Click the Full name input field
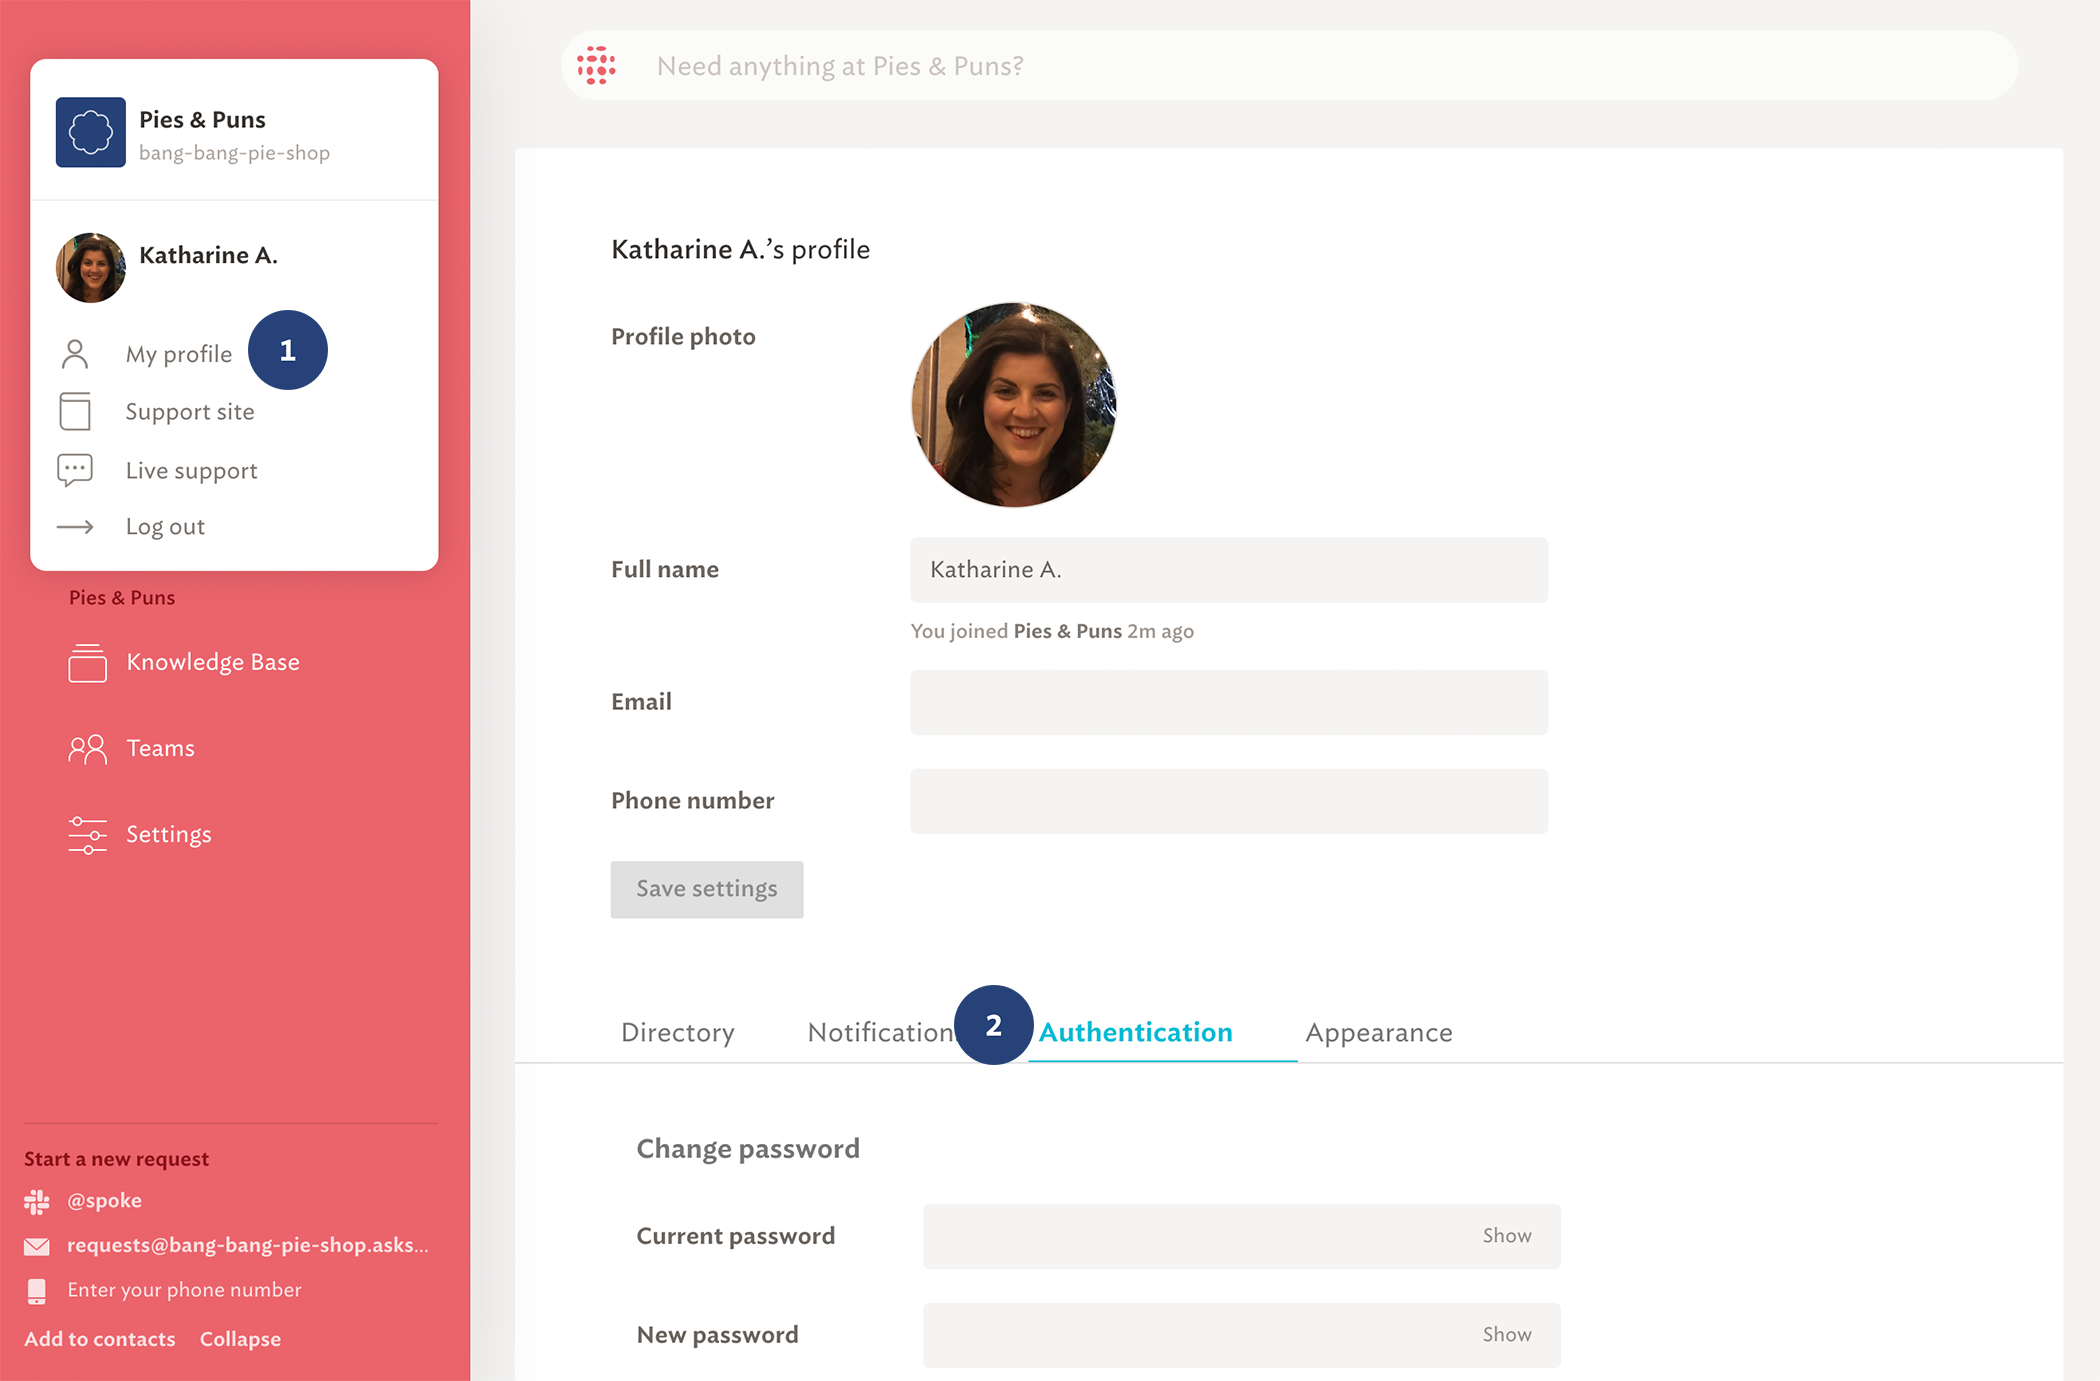Viewport: 2100px width, 1381px height. point(1229,570)
